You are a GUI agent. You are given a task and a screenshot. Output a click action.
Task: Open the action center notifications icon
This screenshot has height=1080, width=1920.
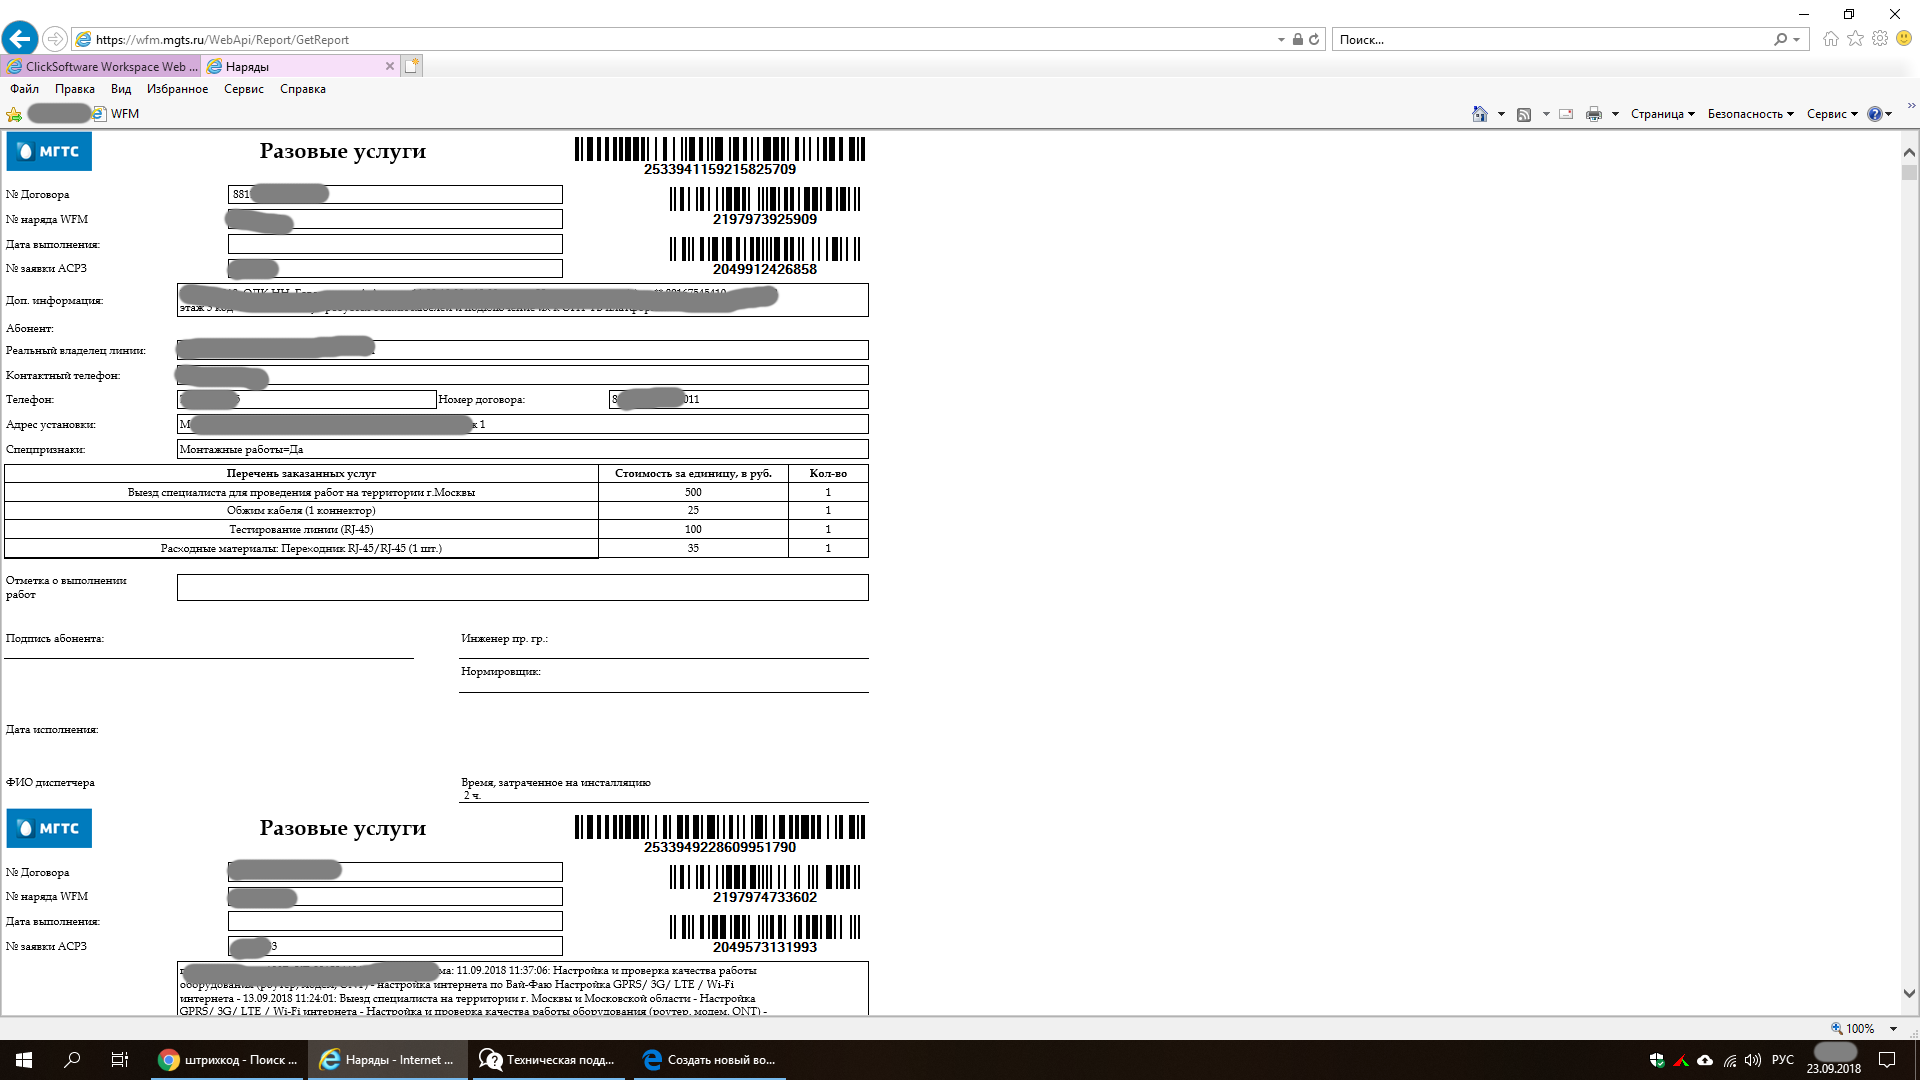coord(1887,1060)
